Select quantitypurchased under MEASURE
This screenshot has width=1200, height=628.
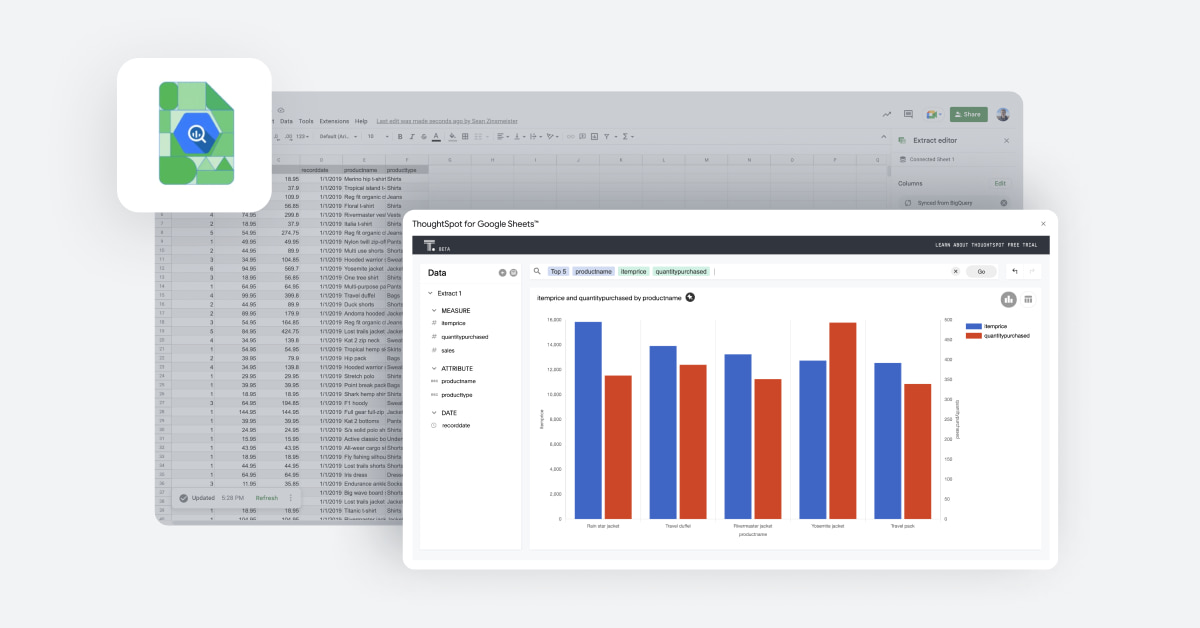click(x=465, y=337)
